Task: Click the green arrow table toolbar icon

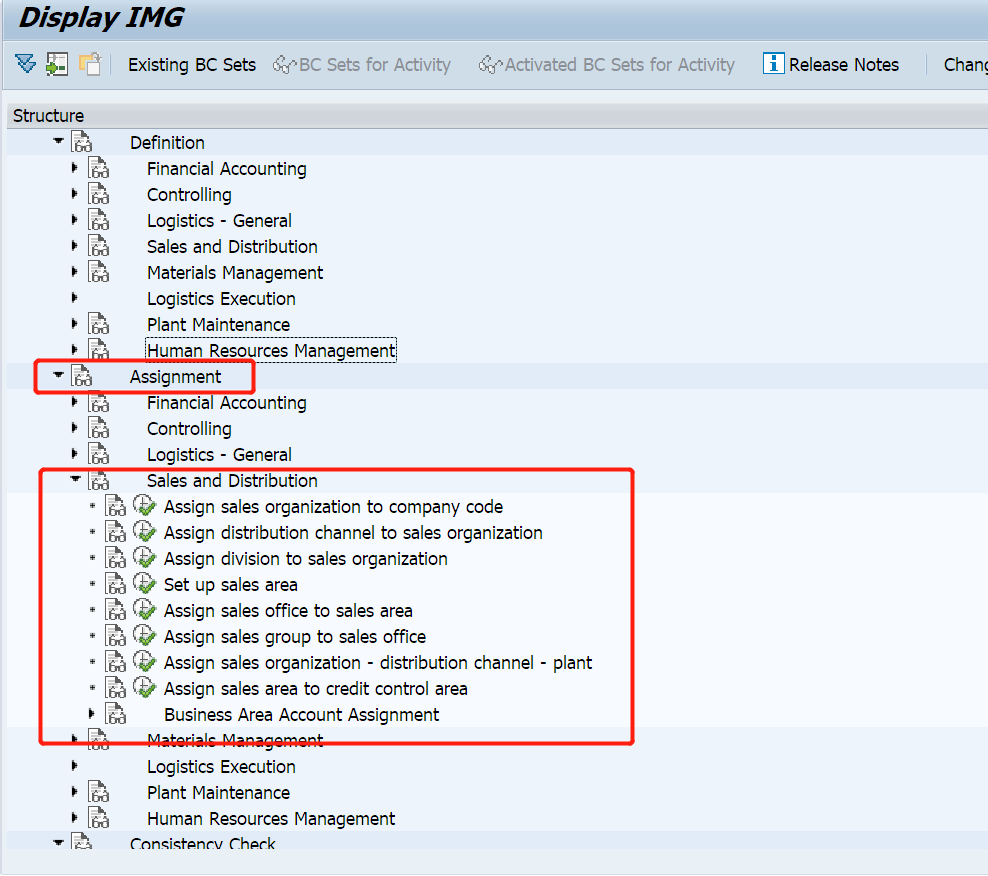Action: pyautogui.click(x=57, y=63)
